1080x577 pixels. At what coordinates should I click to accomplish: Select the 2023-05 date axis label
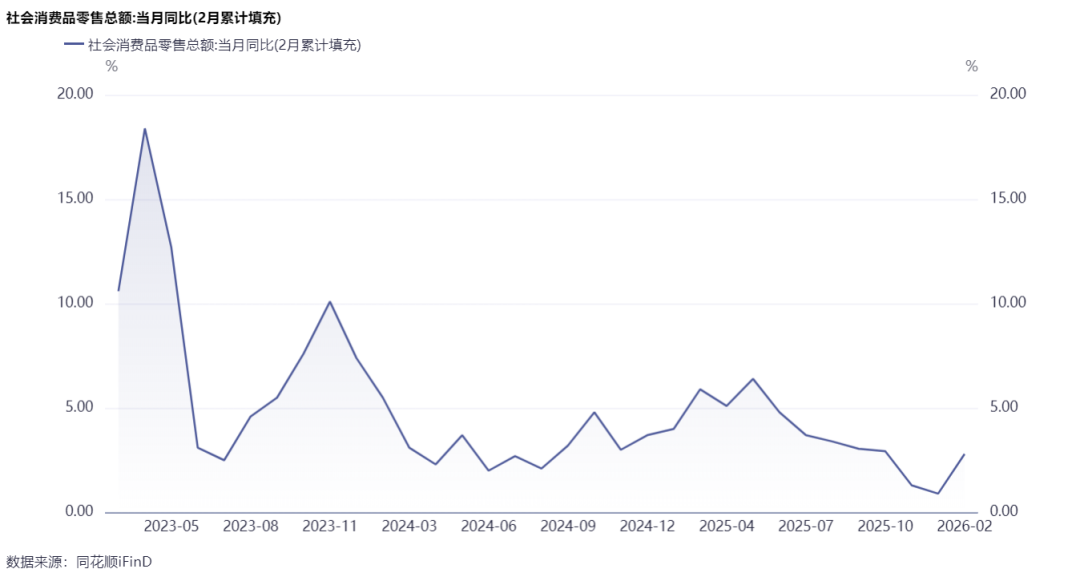pos(171,527)
